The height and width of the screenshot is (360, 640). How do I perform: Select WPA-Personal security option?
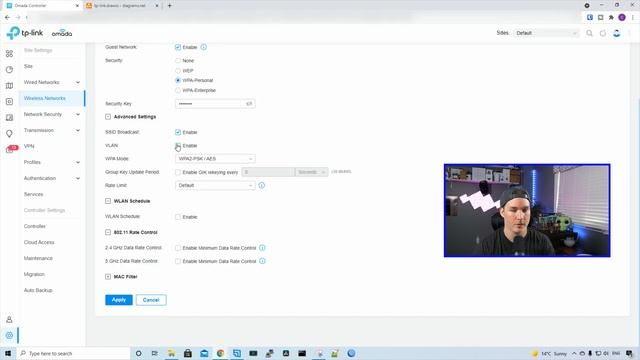tap(178, 80)
